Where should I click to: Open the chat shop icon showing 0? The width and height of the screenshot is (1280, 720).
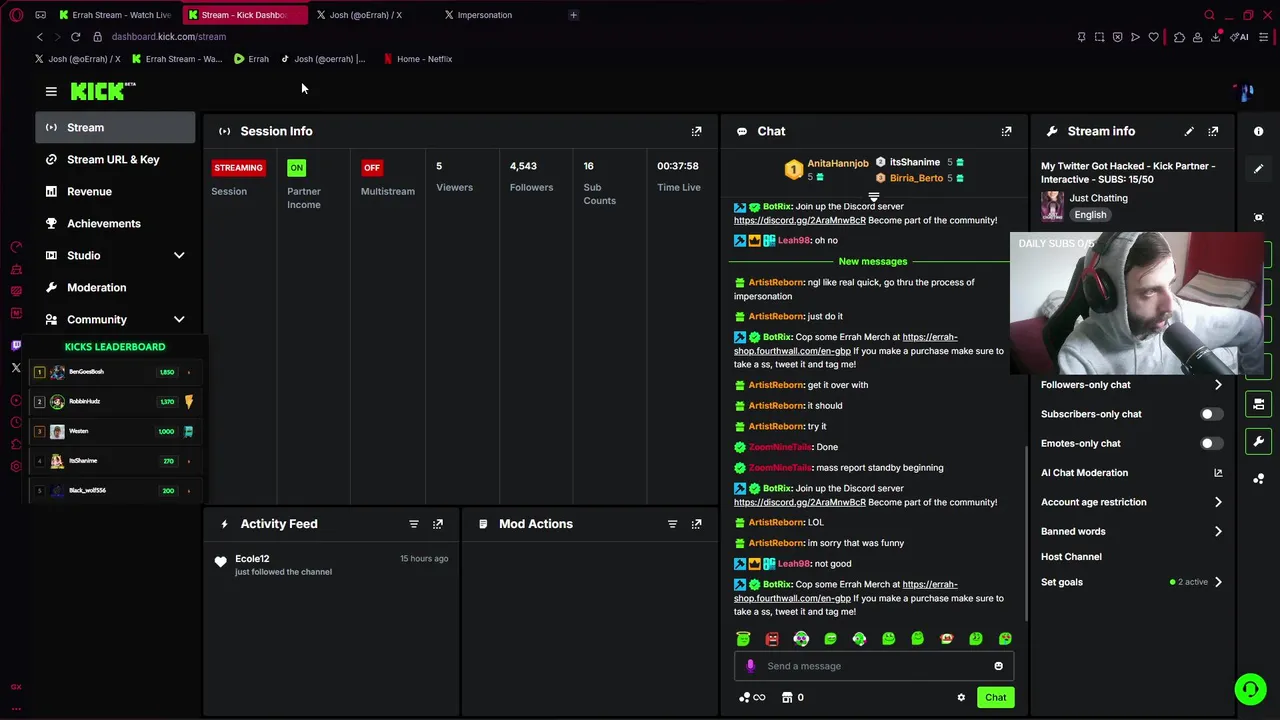coord(793,698)
